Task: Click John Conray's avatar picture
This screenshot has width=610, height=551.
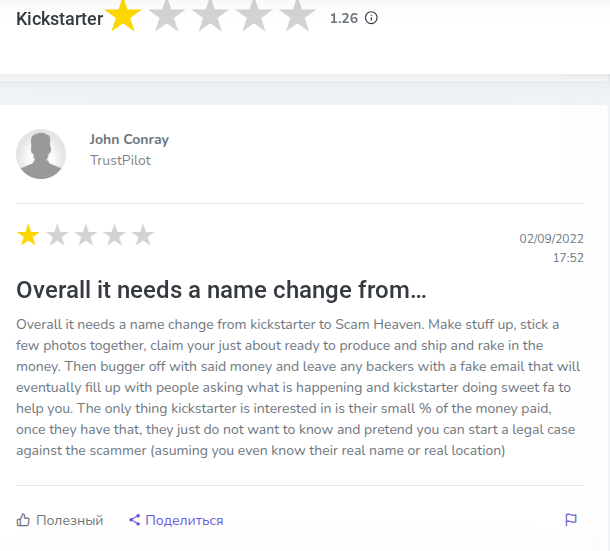Action: pos(41,154)
